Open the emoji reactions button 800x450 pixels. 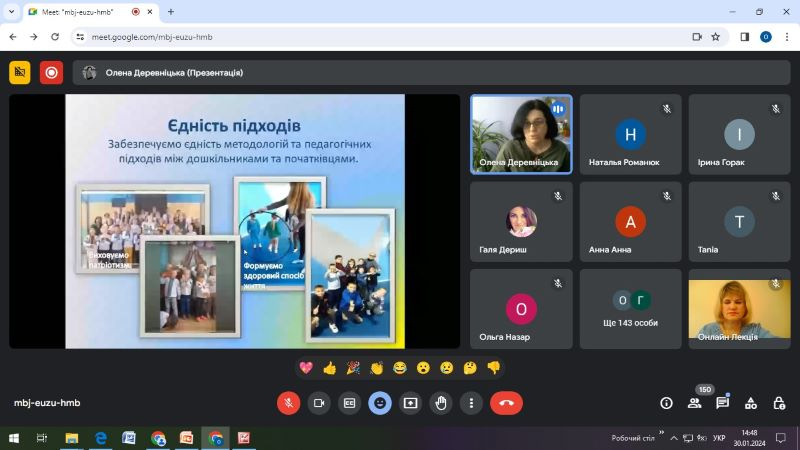click(x=380, y=403)
